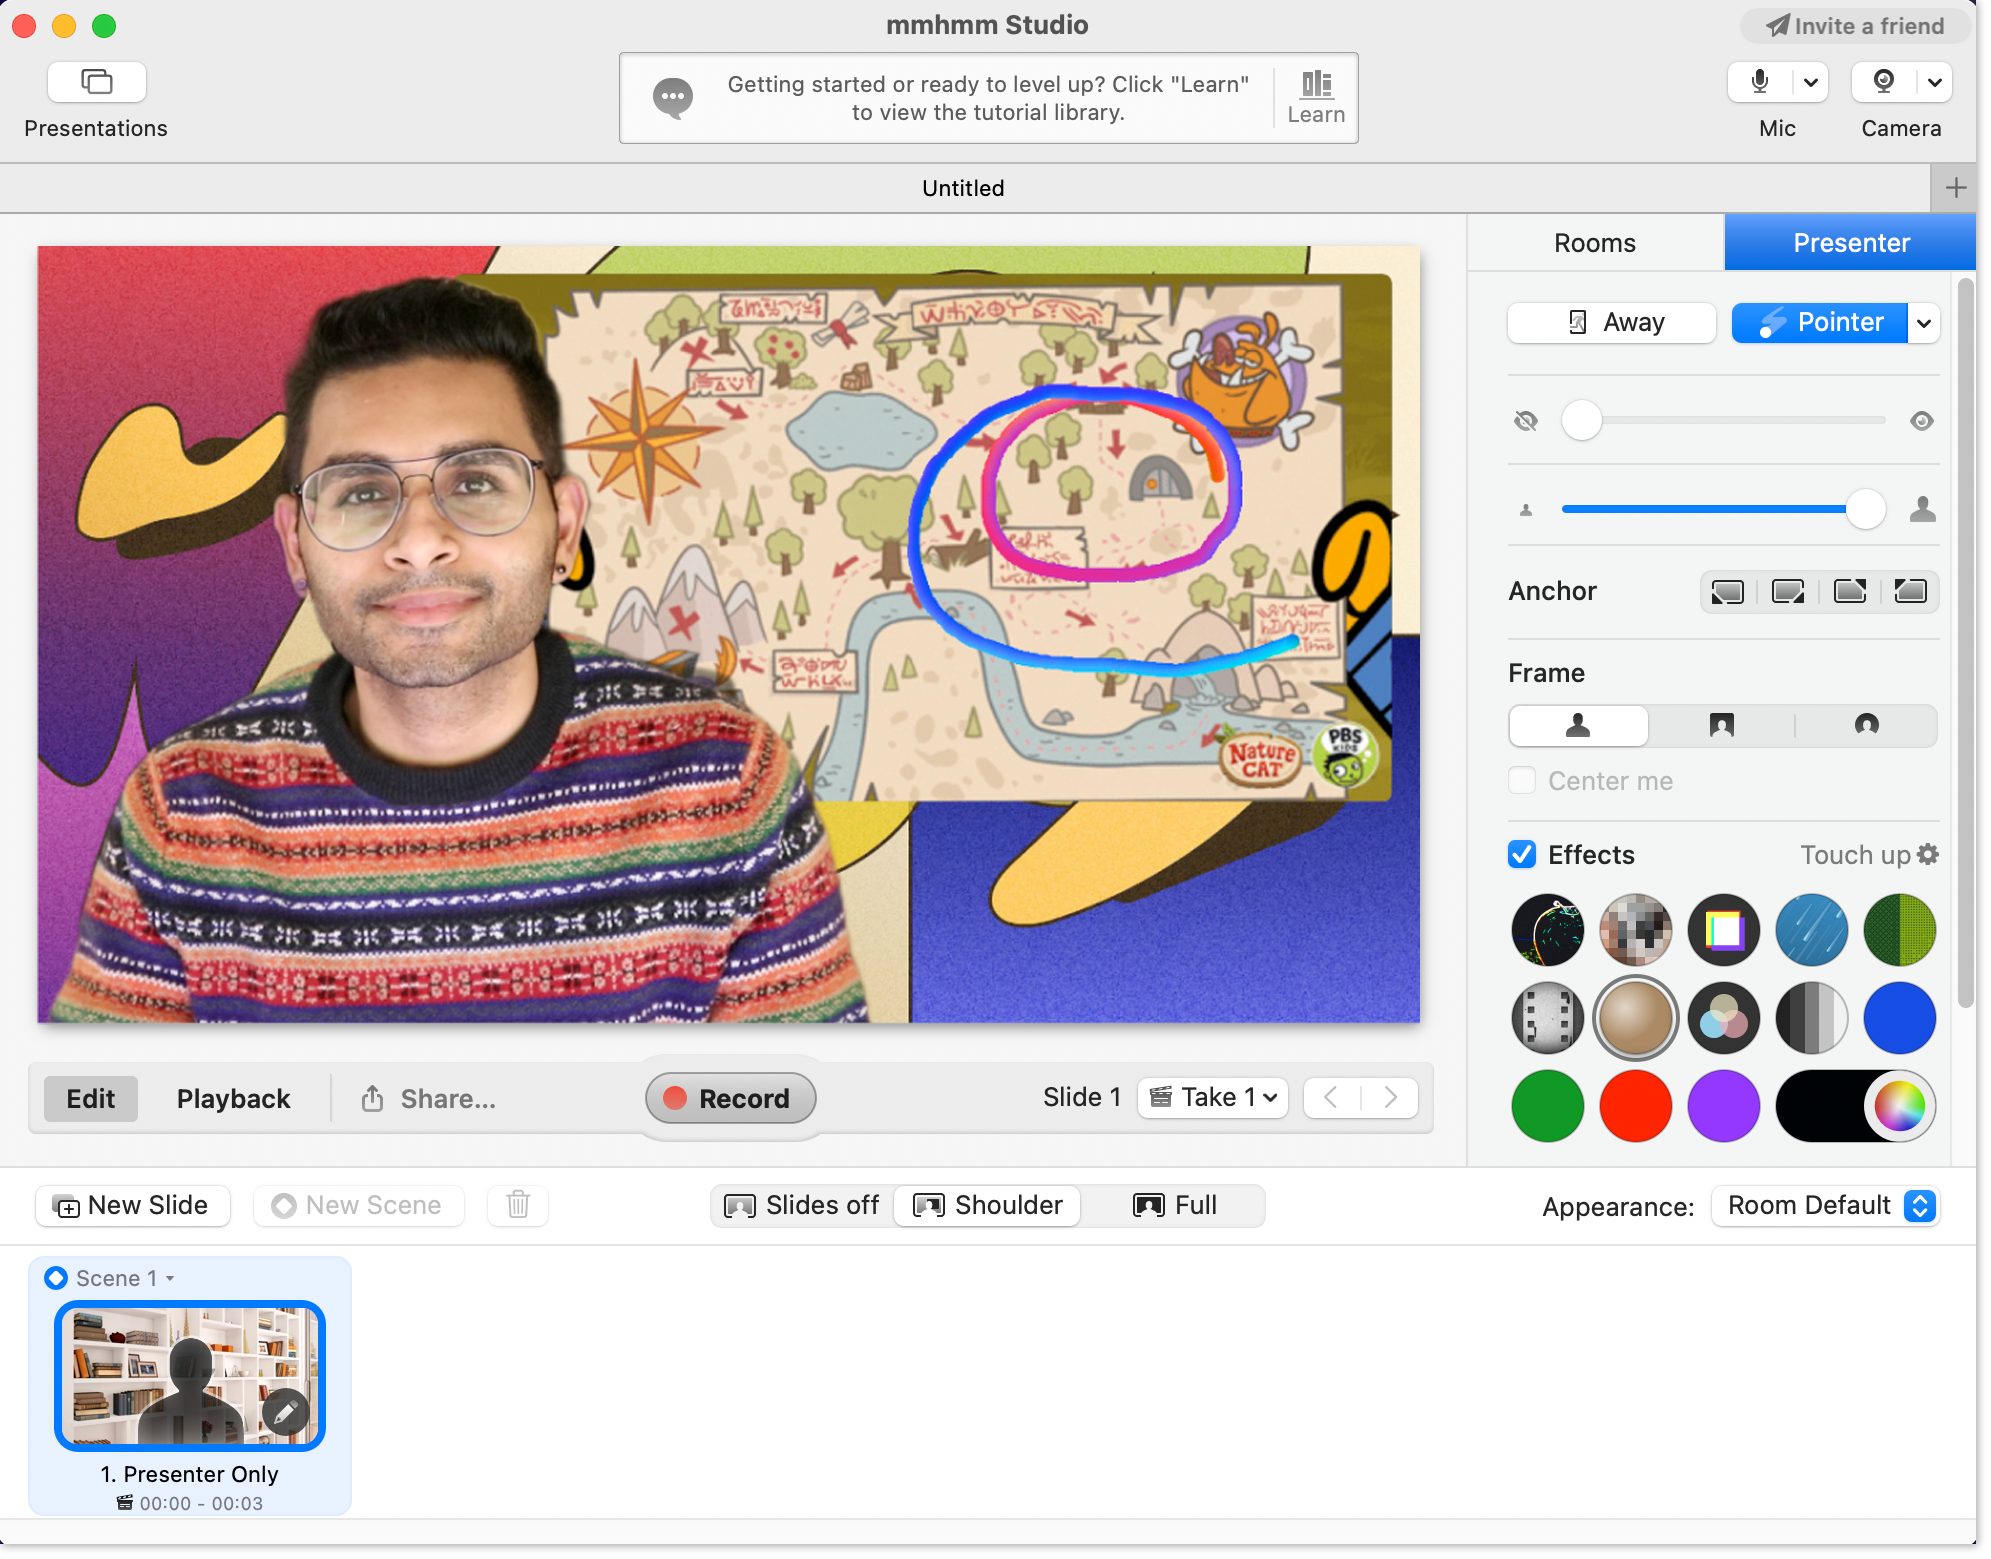
Task: Turn Slides off
Action: tap(802, 1205)
